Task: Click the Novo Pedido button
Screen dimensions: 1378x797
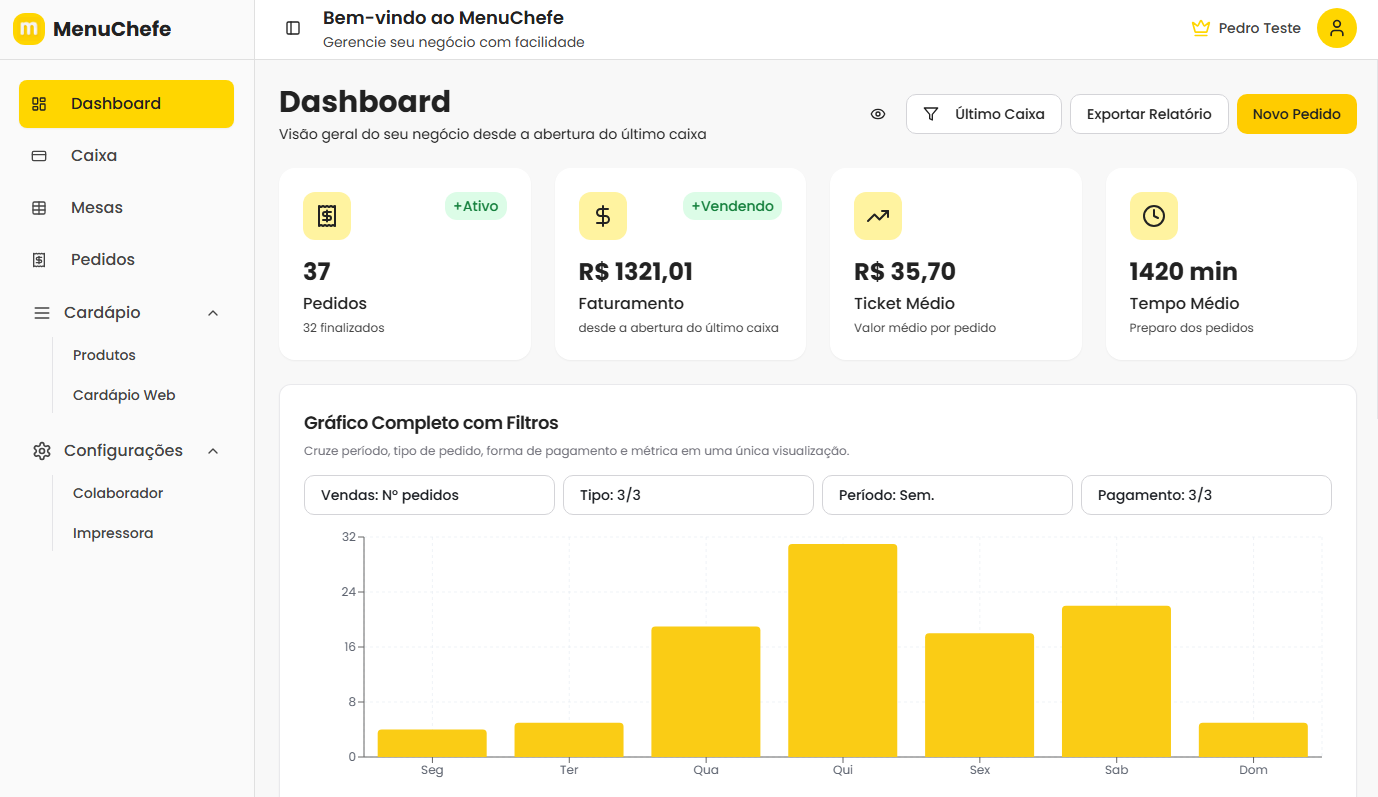Action: click(1297, 114)
